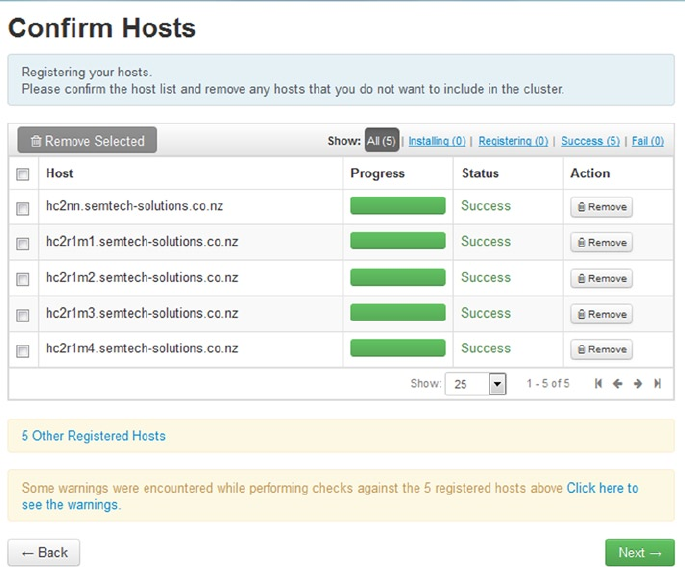Toggle the select-all hosts checkbox in header
This screenshot has width=685, height=567.
coord(23,174)
